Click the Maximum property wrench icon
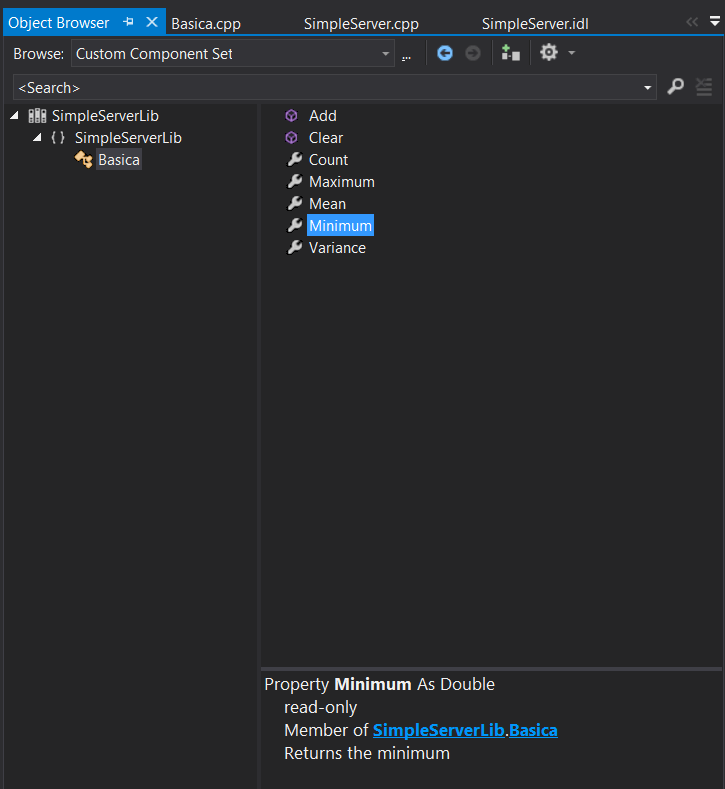The height and width of the screenshot is (789, 725). [x=294, y=181]
